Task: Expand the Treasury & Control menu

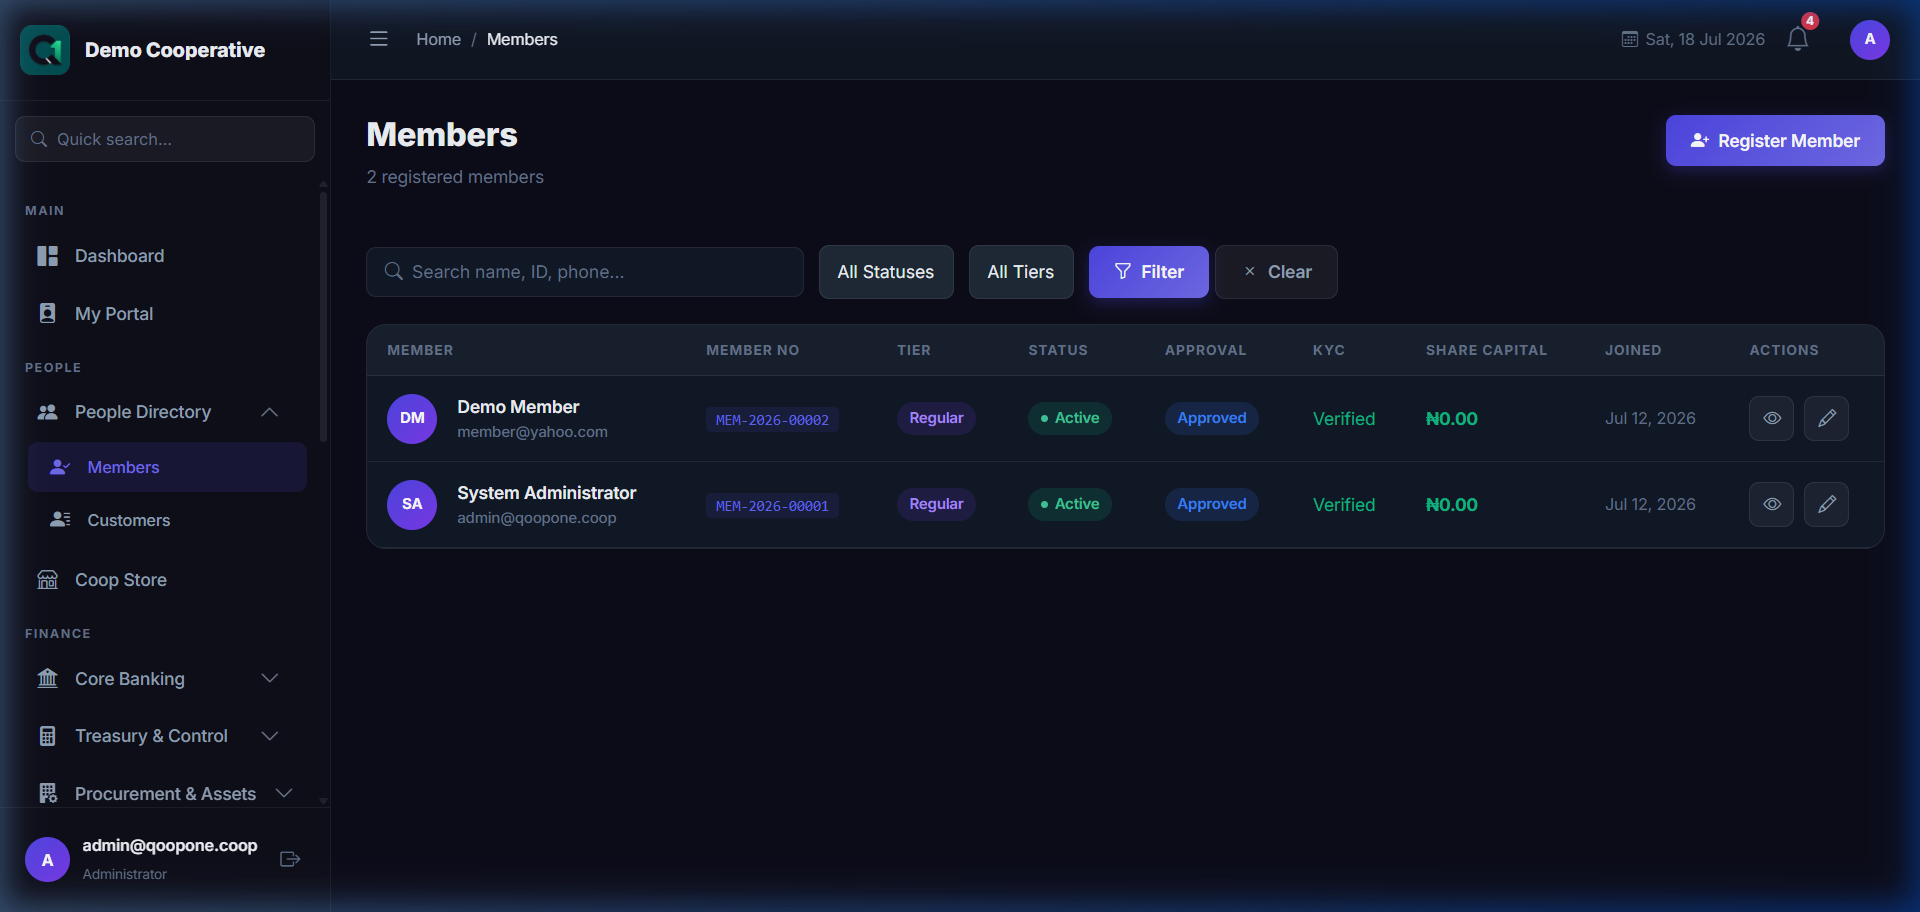Action: 165,736
